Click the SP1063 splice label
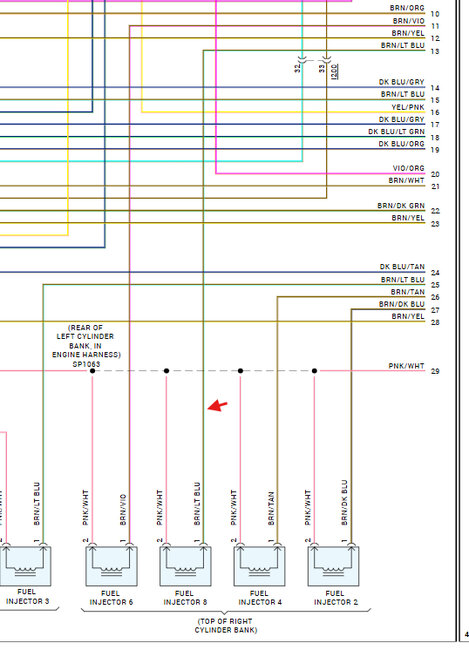Viewport: 469px width, 650px height. point(86,364)
